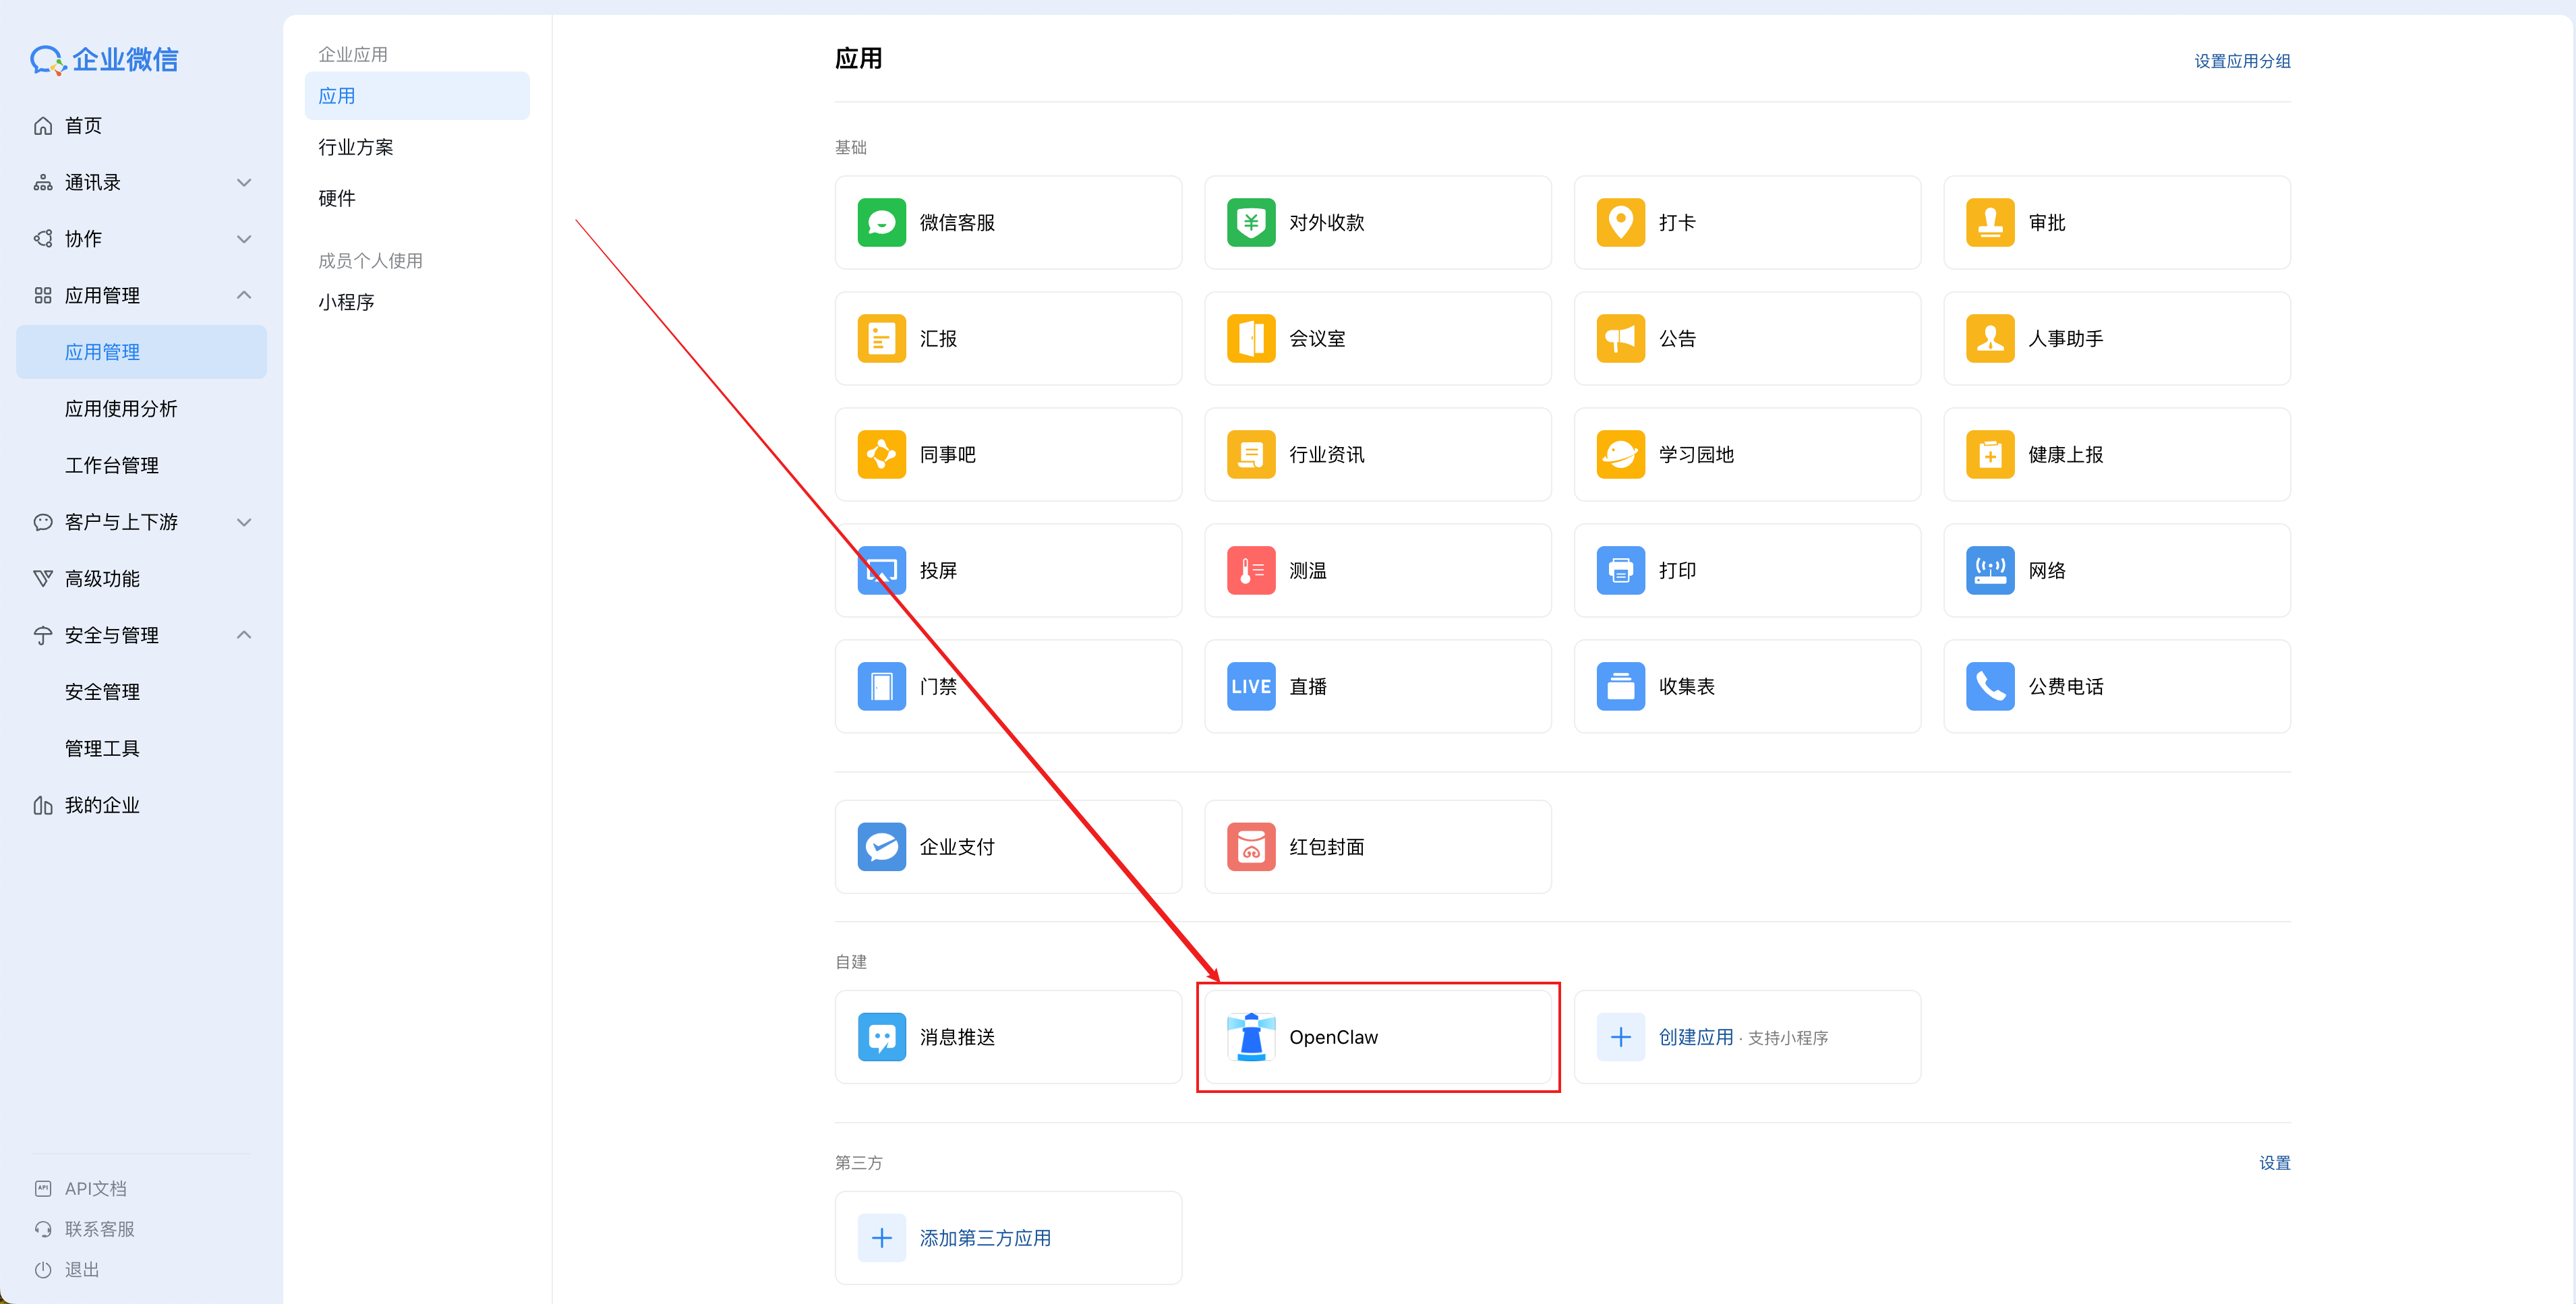Open the 审批 stamp icon
Viewport: 2576px width, 1304px height.
(x=1989, y=222)
